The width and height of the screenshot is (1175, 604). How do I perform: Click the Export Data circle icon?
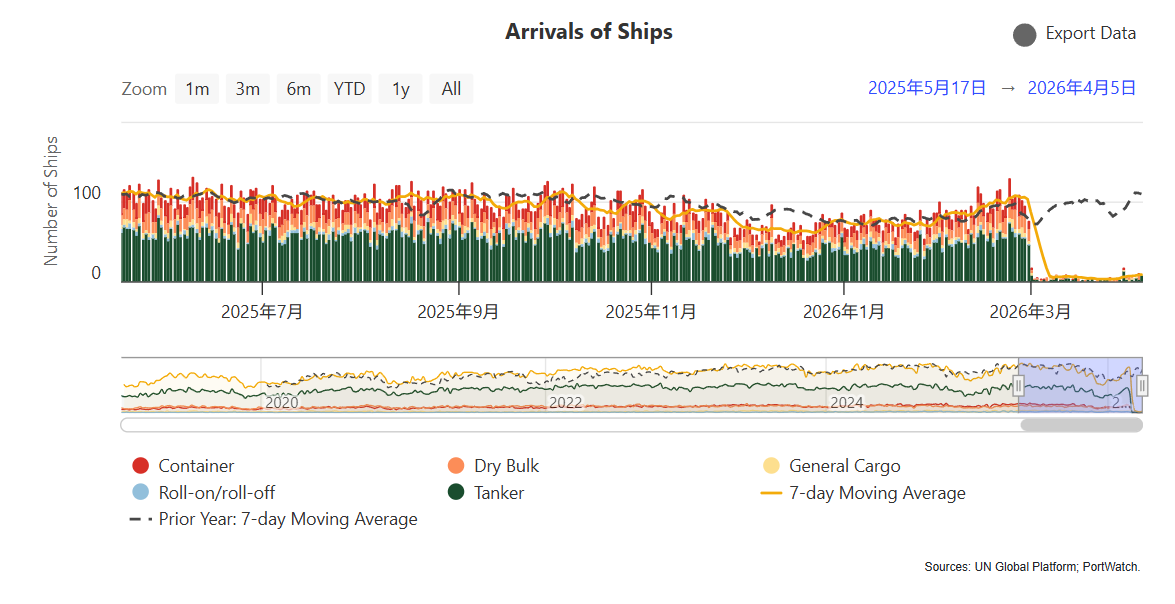click(1024, 35)
